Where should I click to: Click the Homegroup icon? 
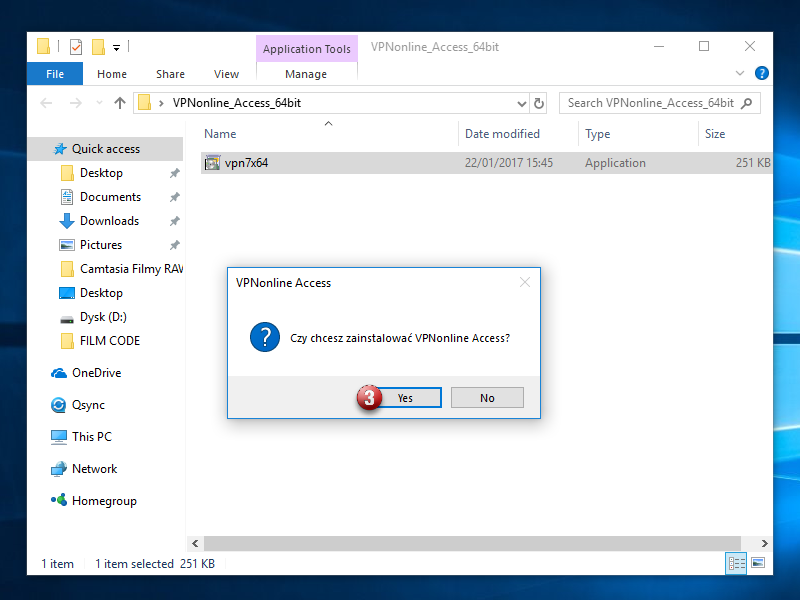[59, 500]
